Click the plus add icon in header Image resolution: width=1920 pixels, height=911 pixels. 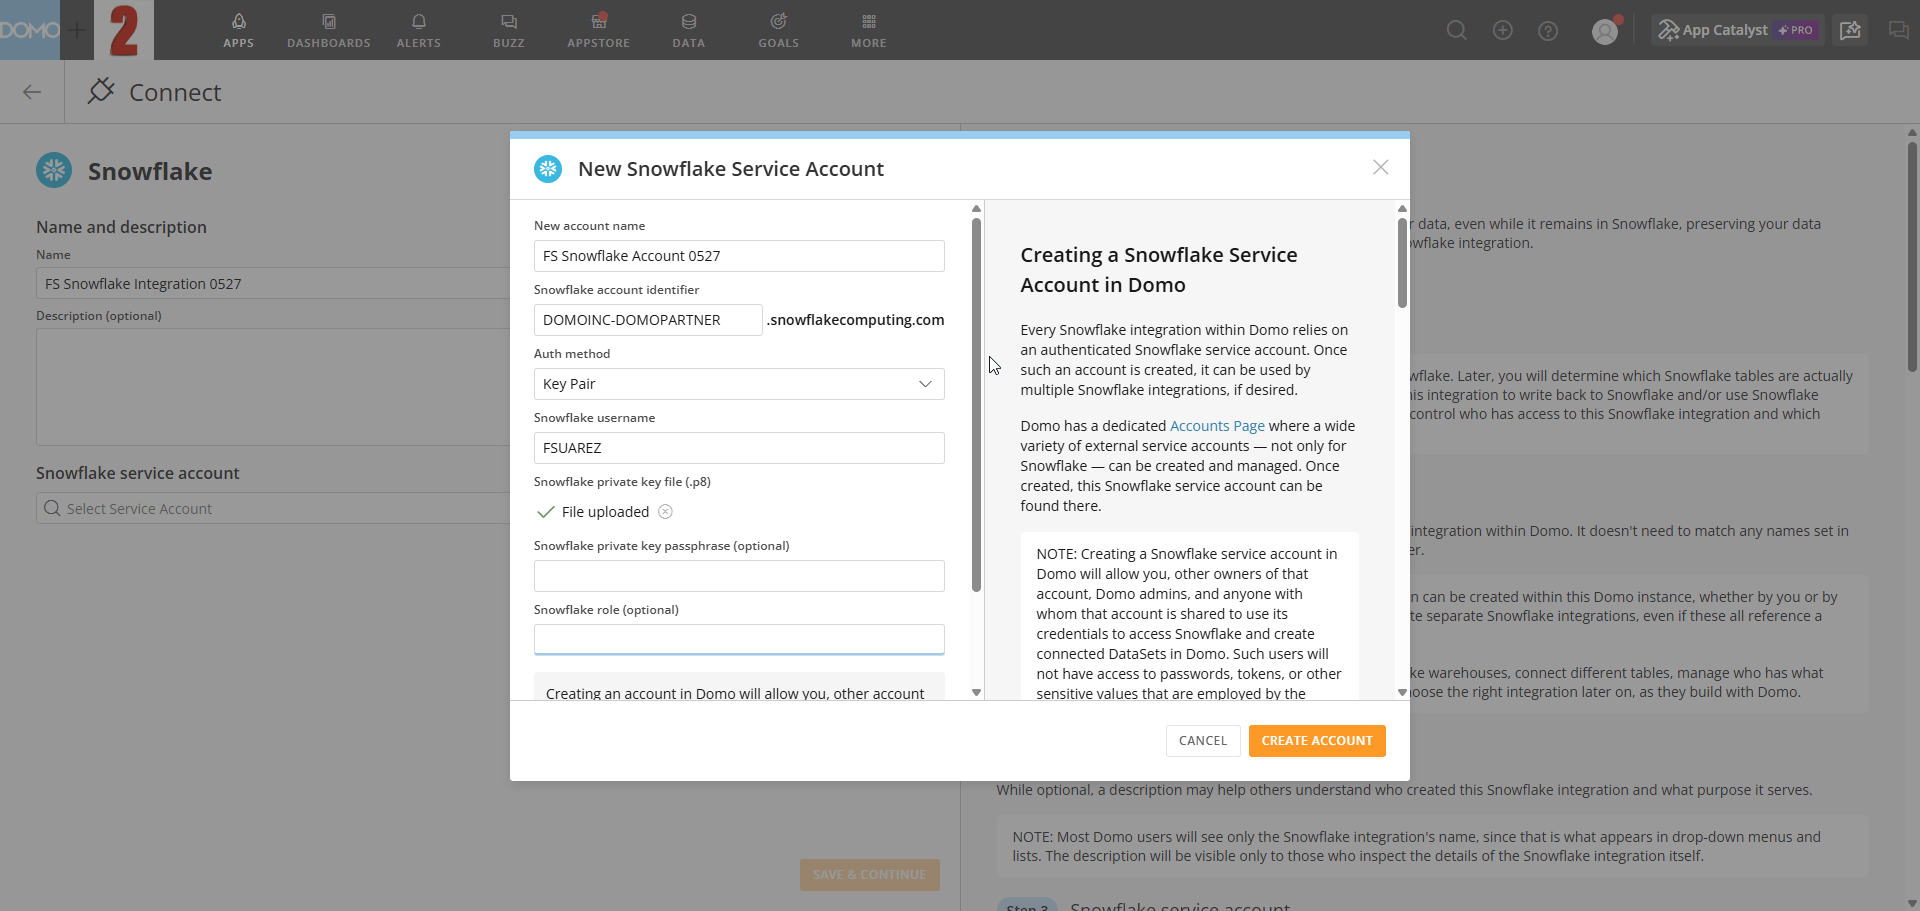[1502, 31]
